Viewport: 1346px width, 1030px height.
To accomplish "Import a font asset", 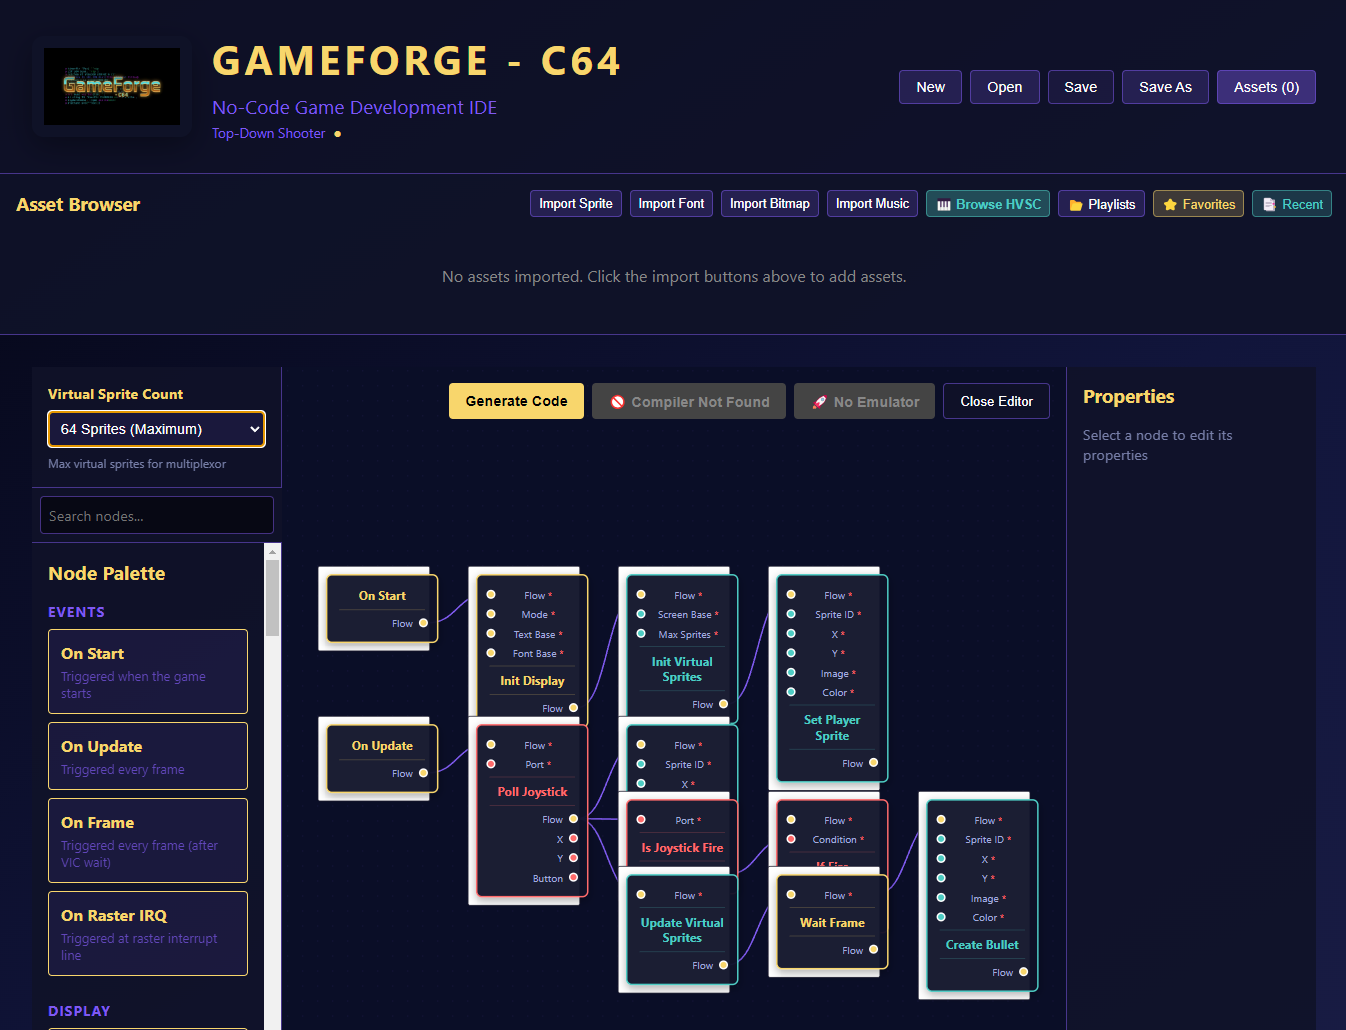I will click(671, 204).
